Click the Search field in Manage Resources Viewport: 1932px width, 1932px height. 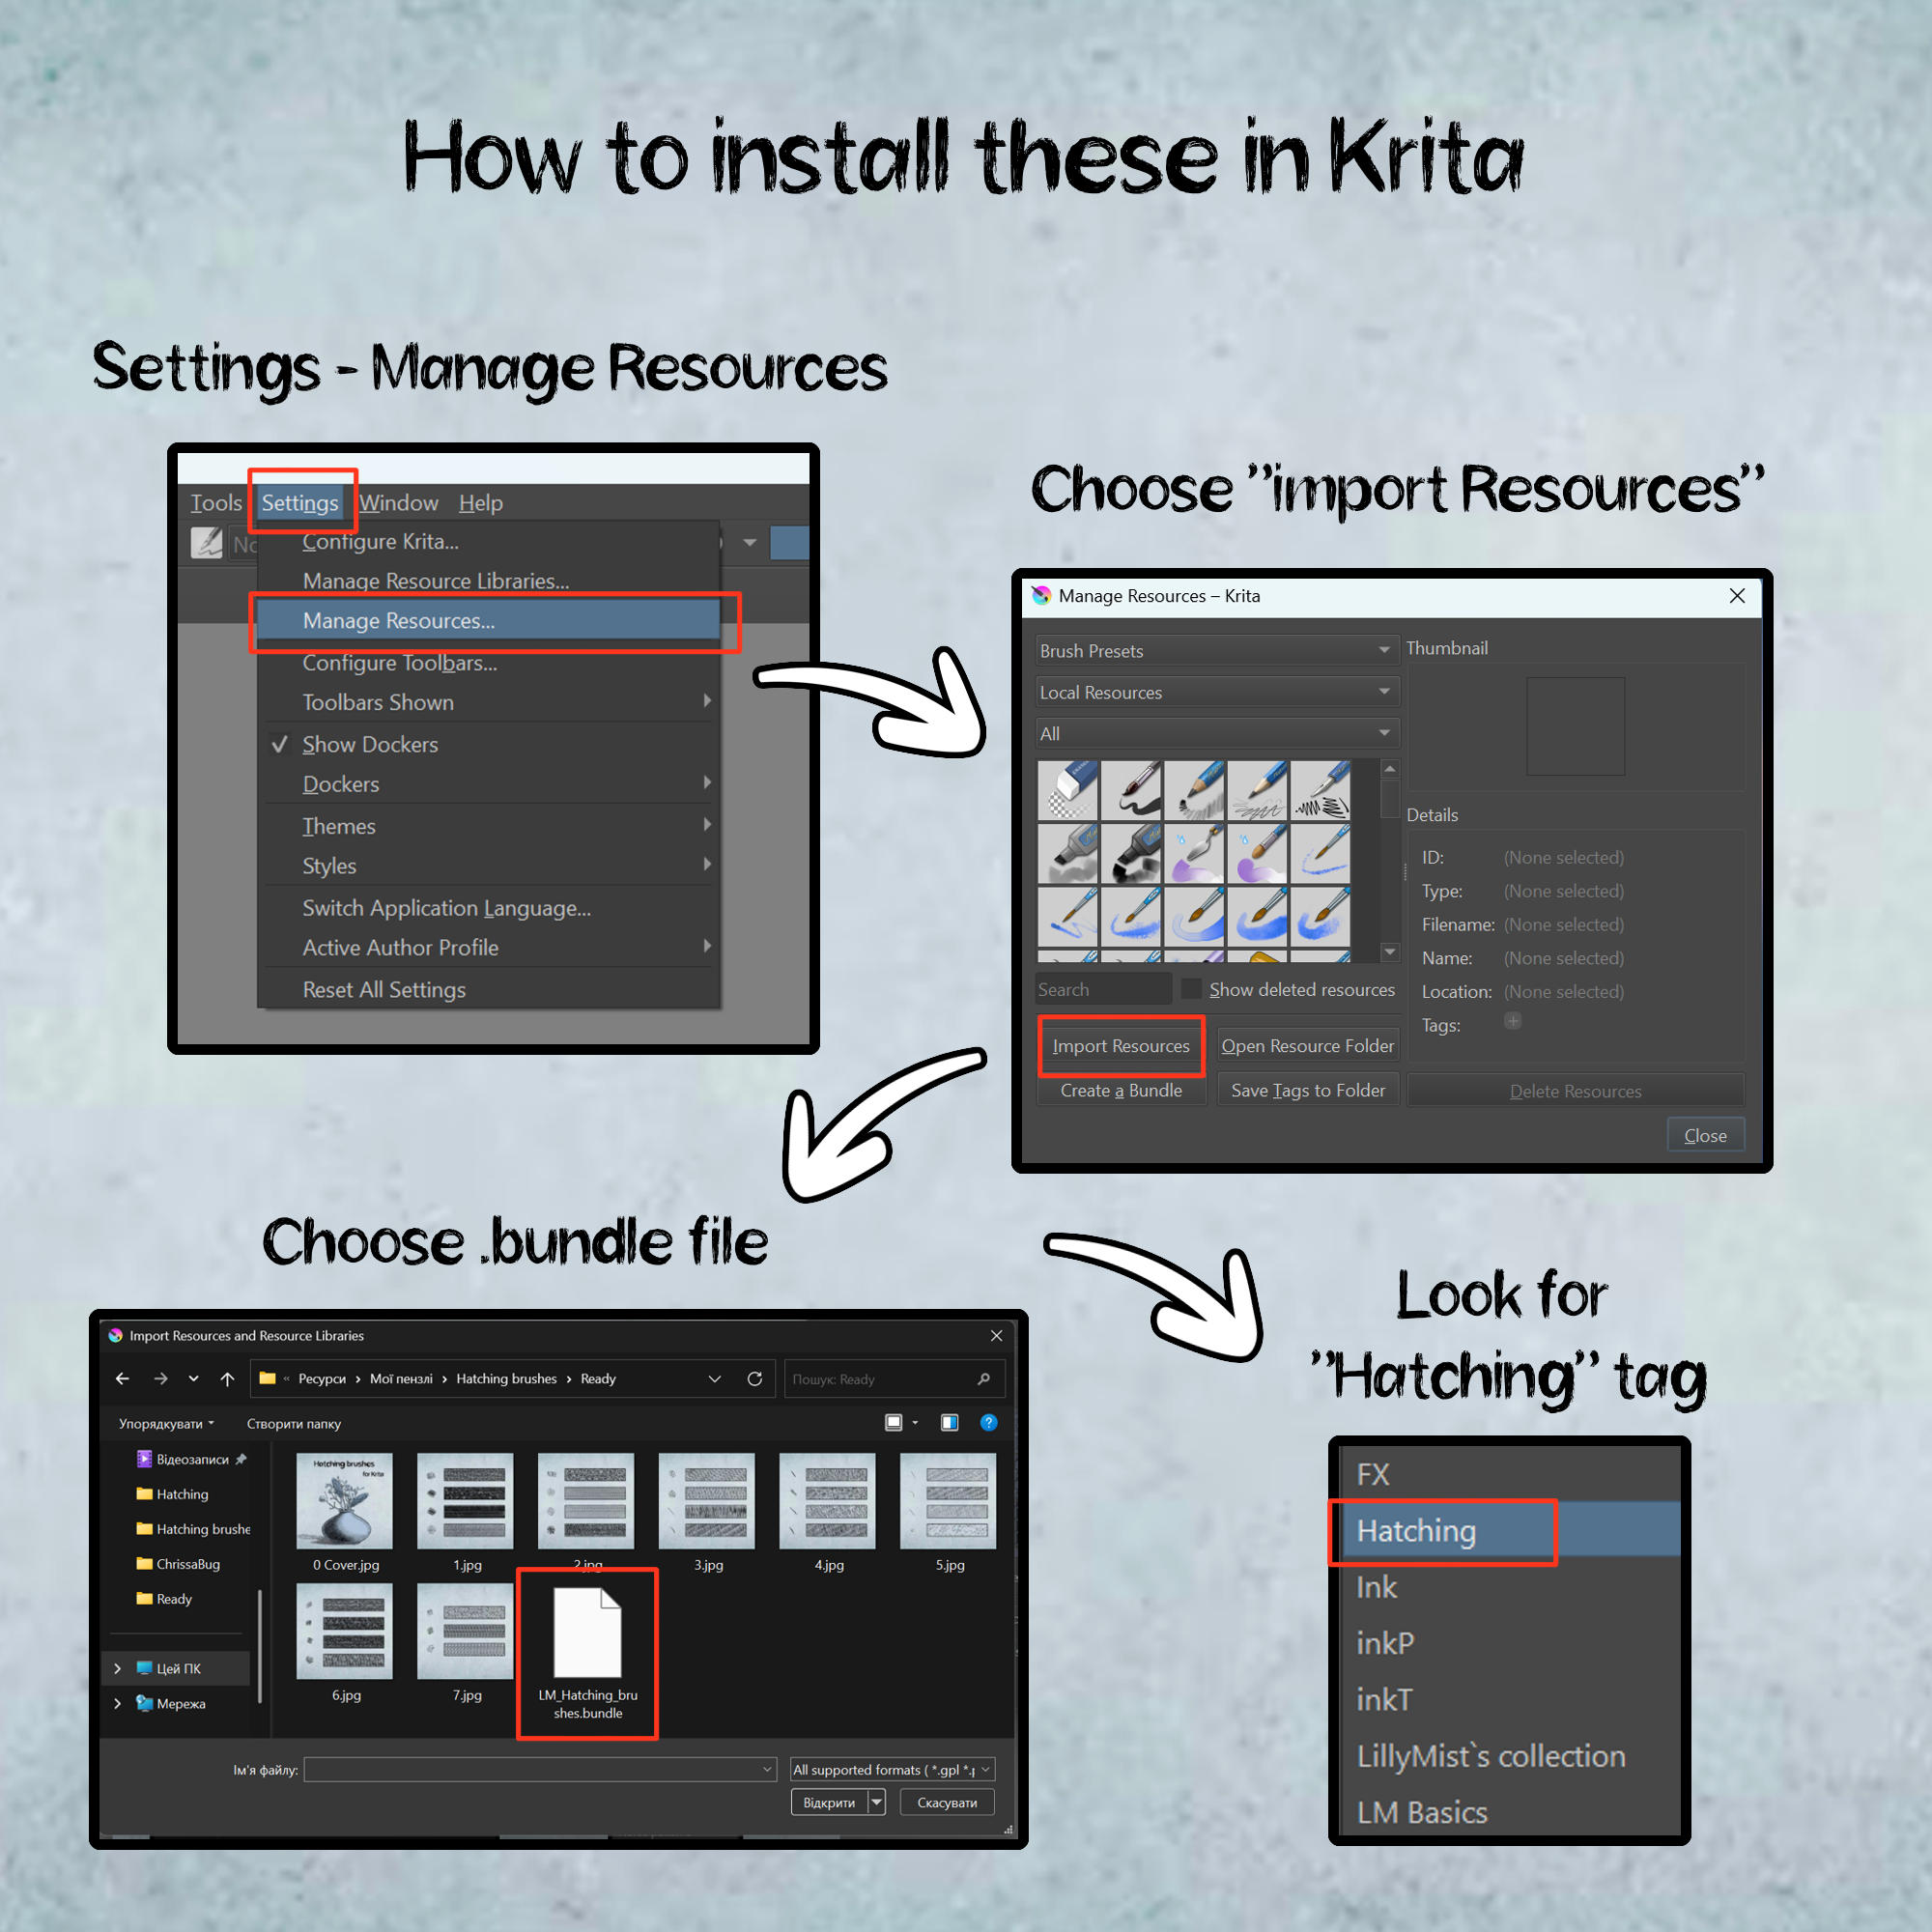pos(1102,989)
